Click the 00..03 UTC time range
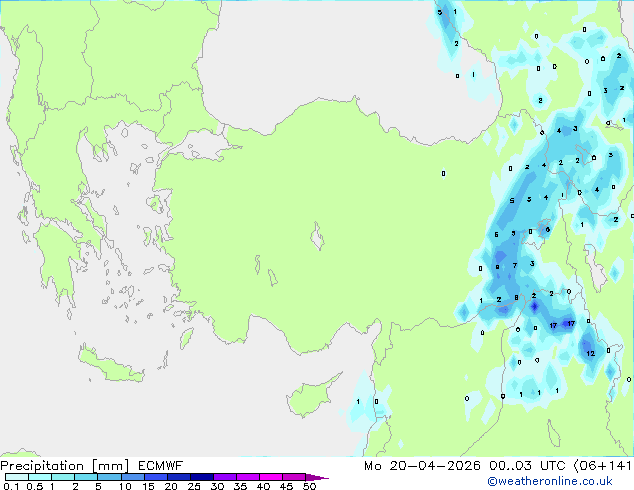The image size is (634, 490). tap(526, 466)
